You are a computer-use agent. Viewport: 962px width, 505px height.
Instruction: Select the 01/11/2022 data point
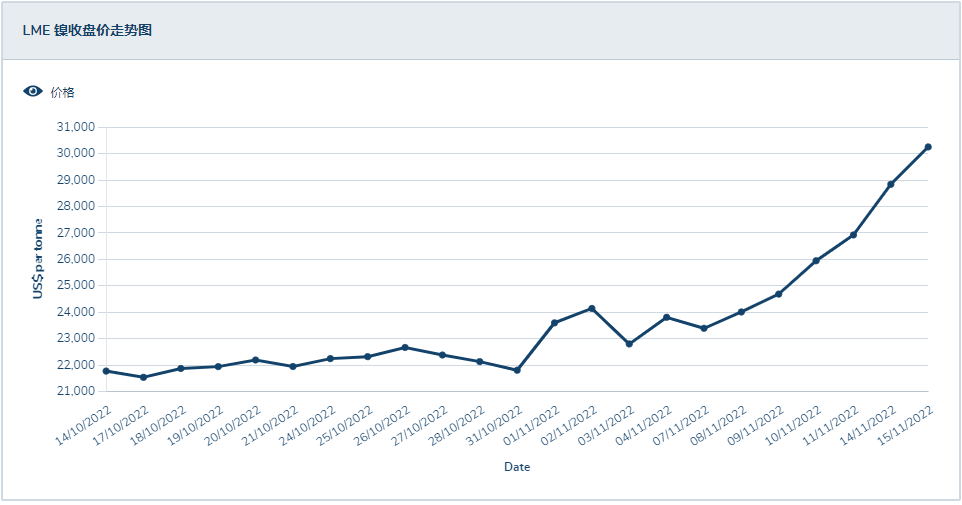554,323
